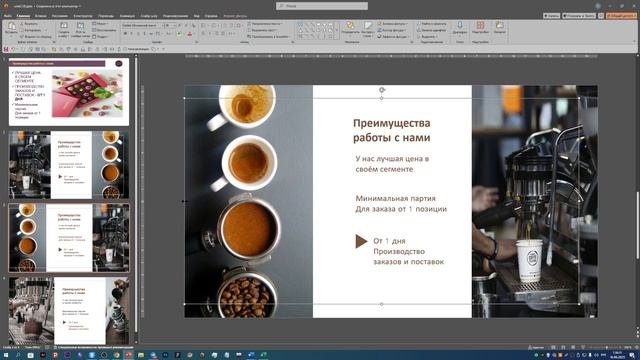
Task: Click the Find (Найти) command
Action: tap(432, 24)
